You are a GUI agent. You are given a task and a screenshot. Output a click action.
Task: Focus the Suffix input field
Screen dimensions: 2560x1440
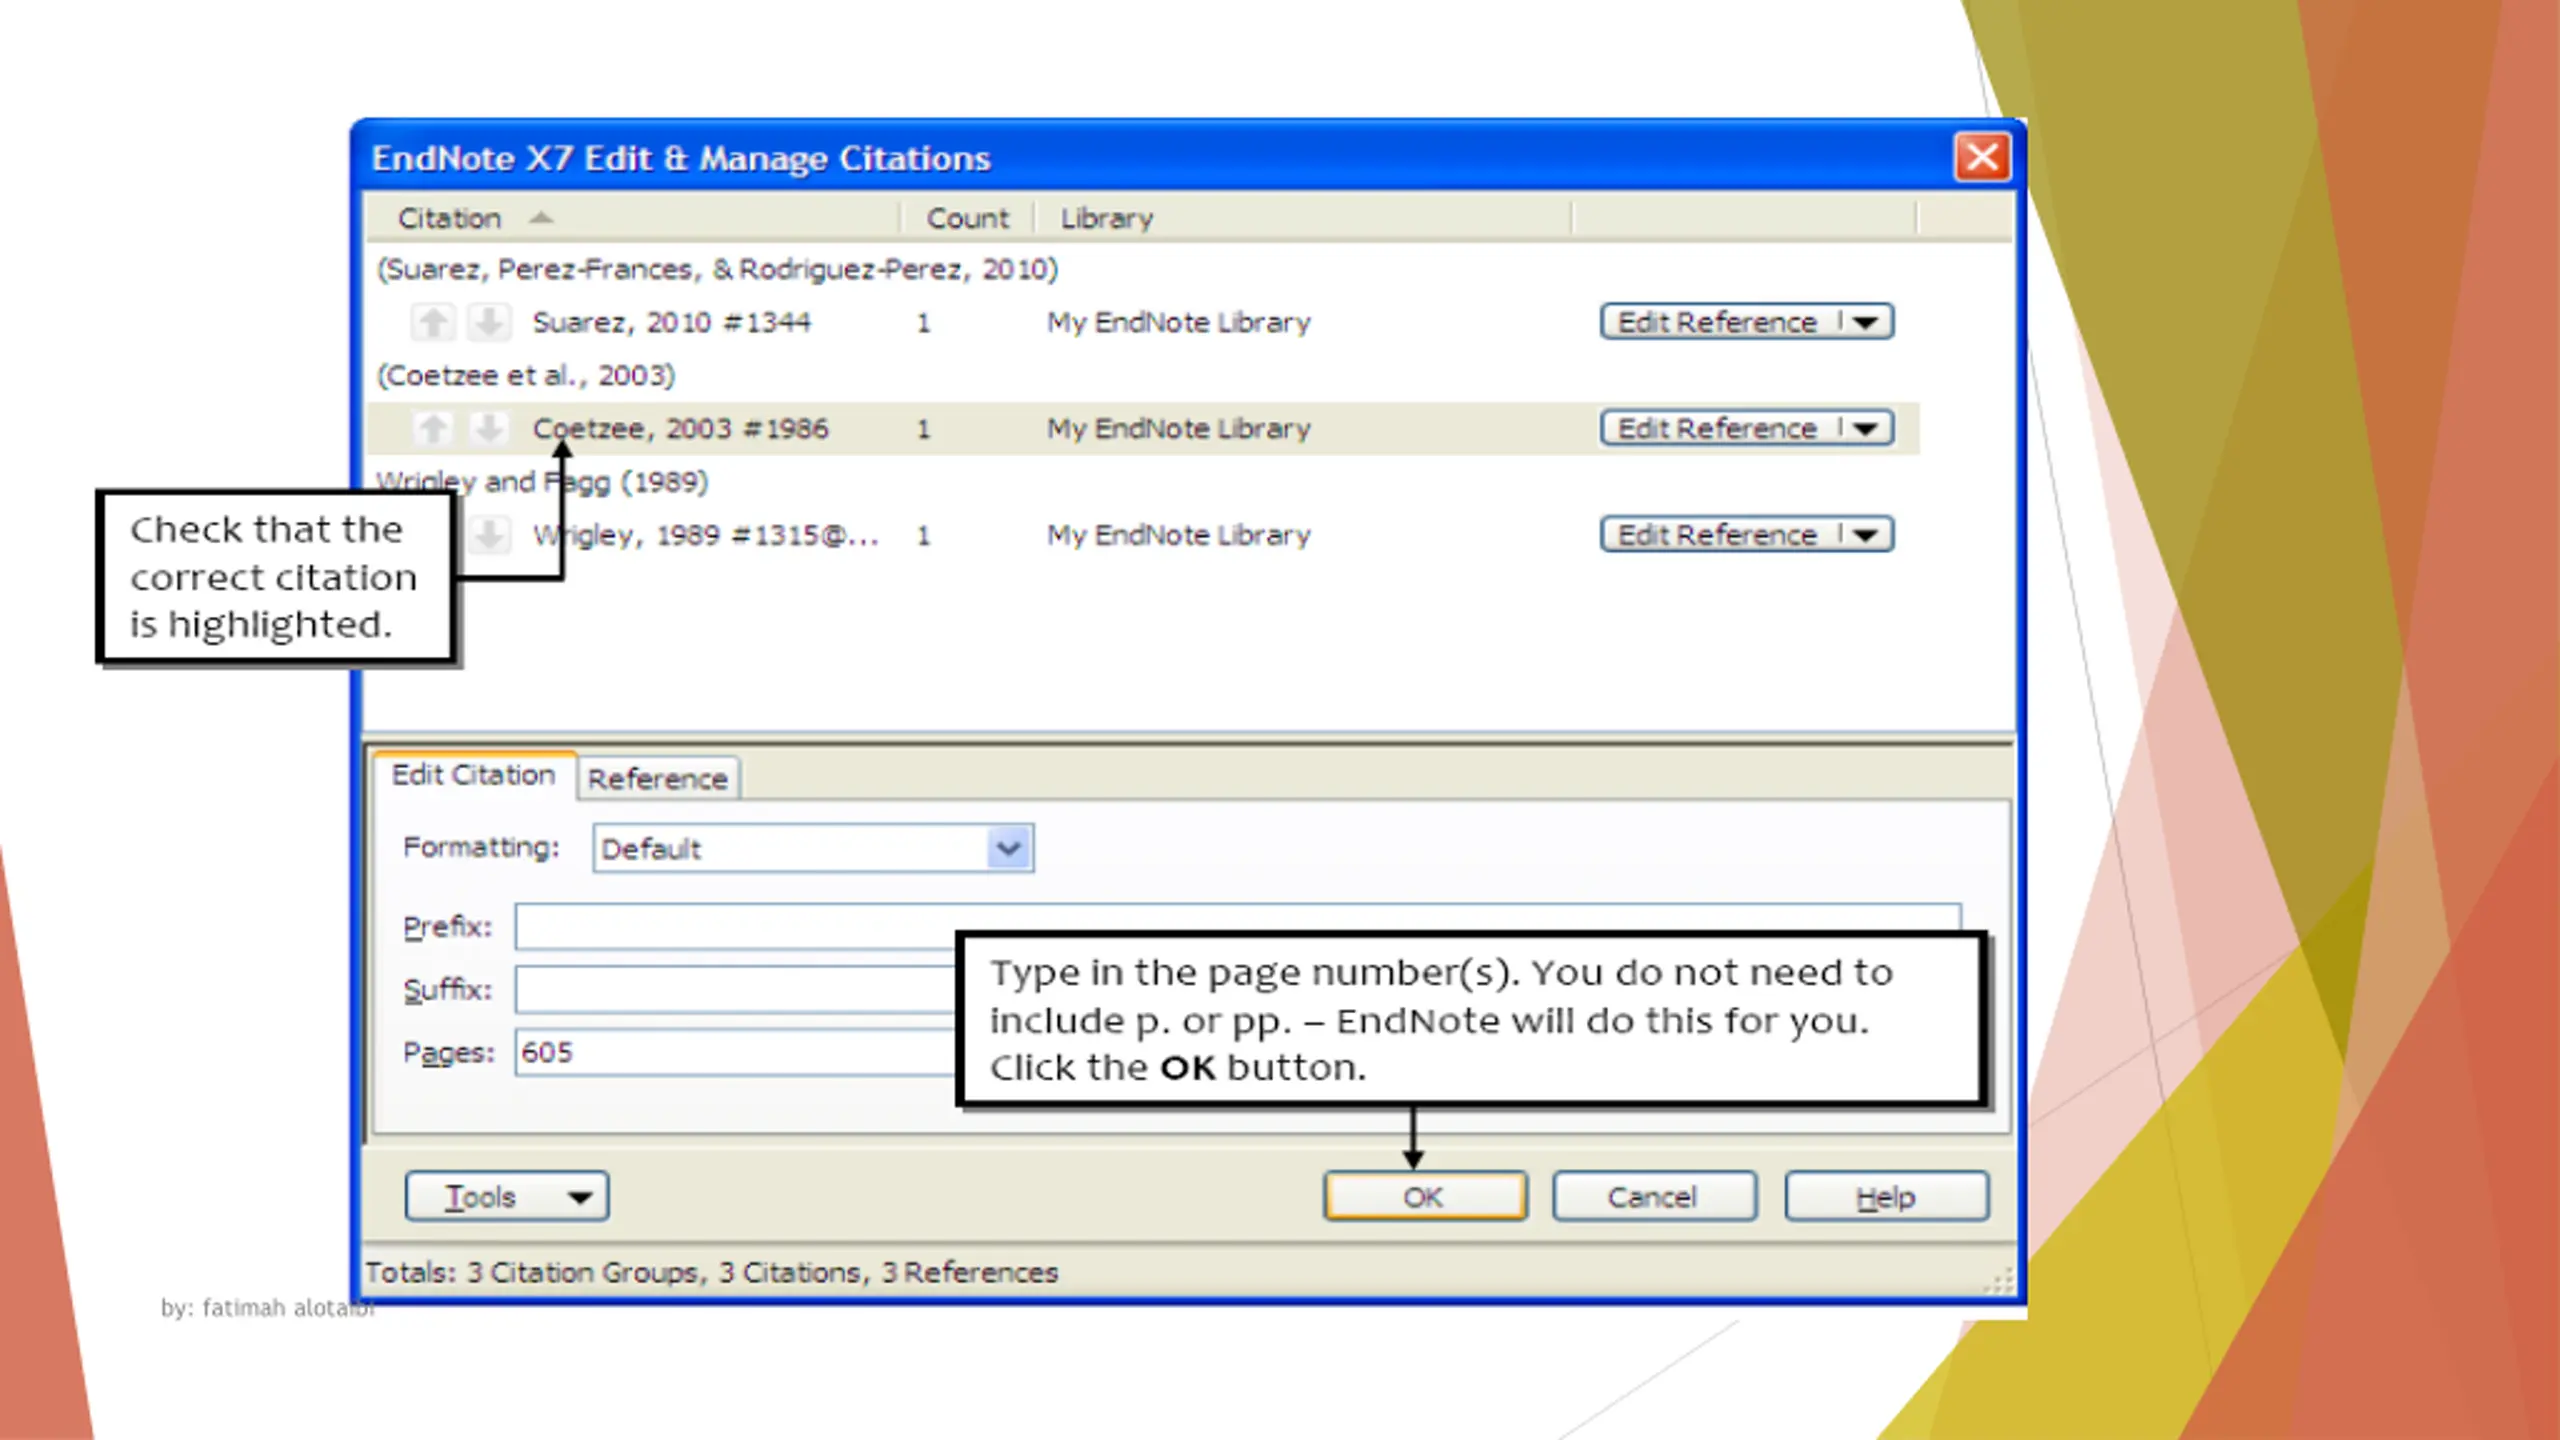(x=735, y=989)
